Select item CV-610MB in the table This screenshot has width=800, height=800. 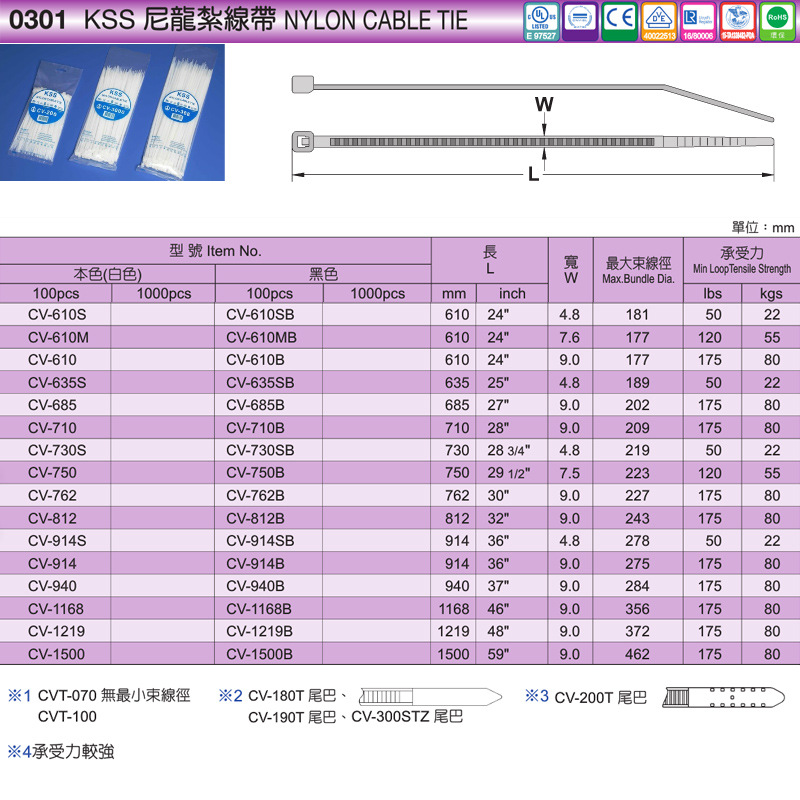[x=261, y=337]
